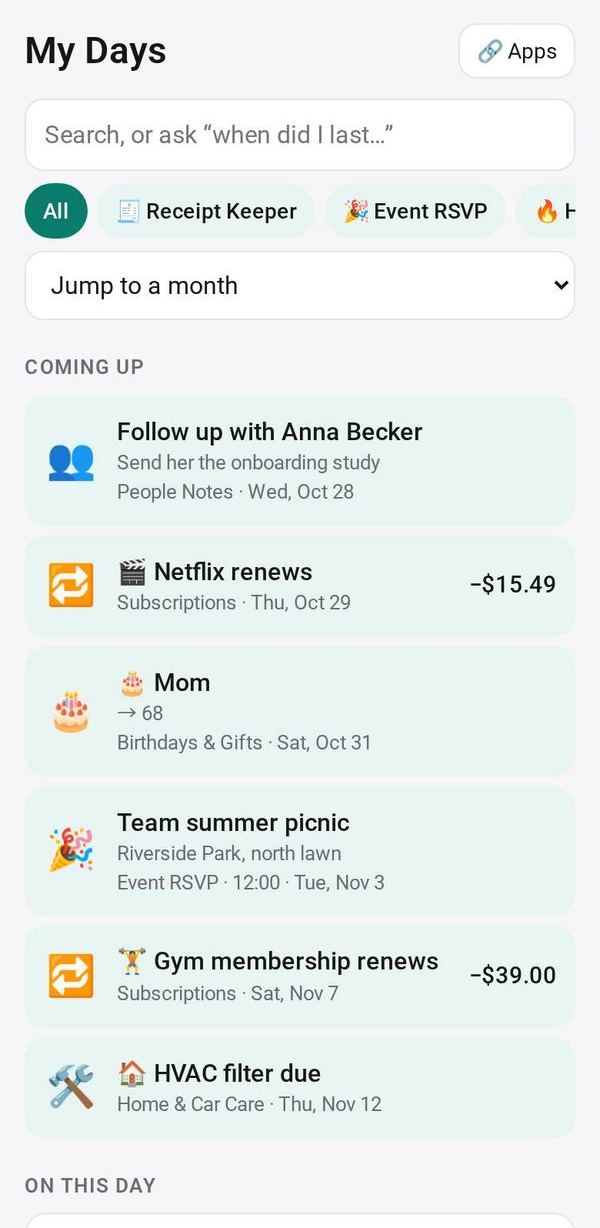The width and height of the screenshot is (600, 1228).
Task: Toggle the Event RSVP filter chip
Action: tap(415, 211)
